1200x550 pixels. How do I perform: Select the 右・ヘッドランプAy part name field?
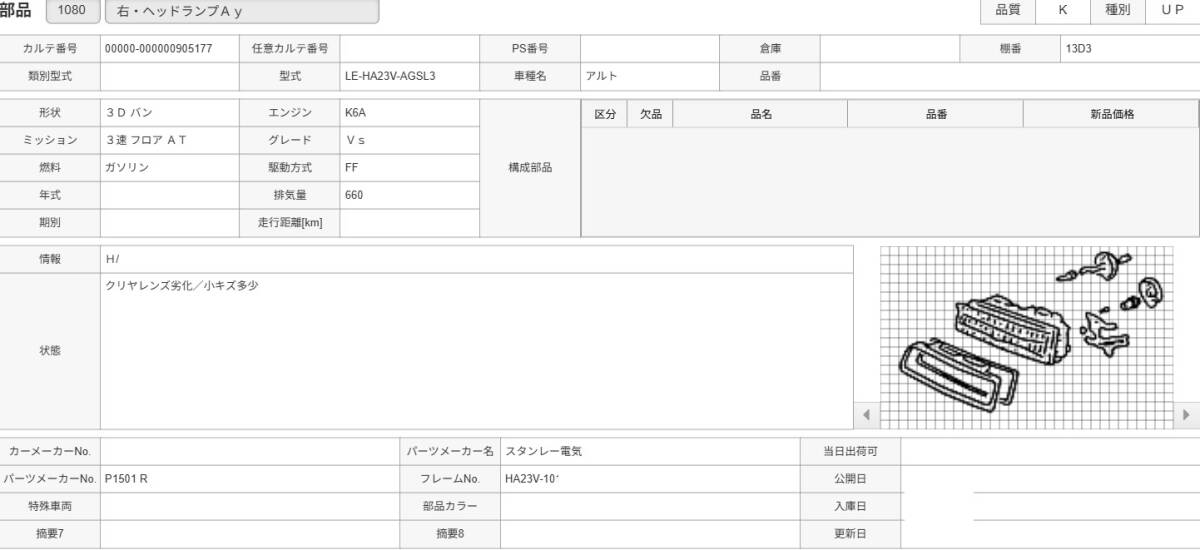click(x=241, y=11)
